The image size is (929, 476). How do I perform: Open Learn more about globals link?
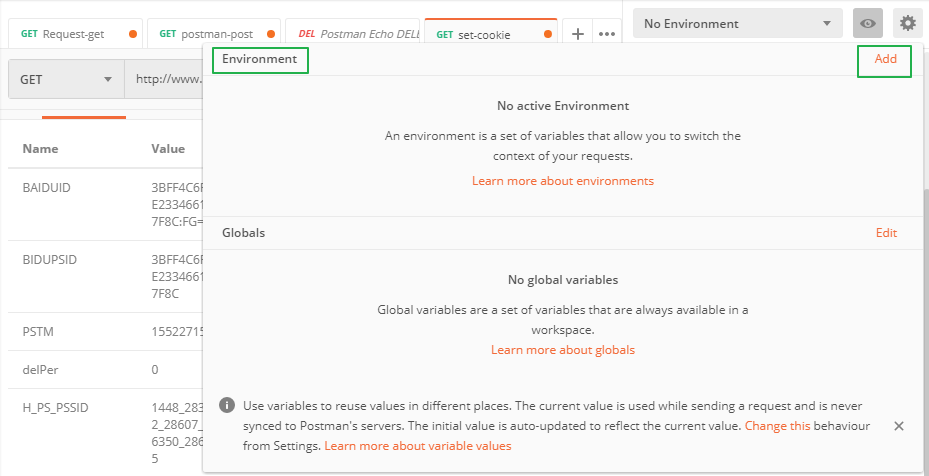(x=563, y=350)
